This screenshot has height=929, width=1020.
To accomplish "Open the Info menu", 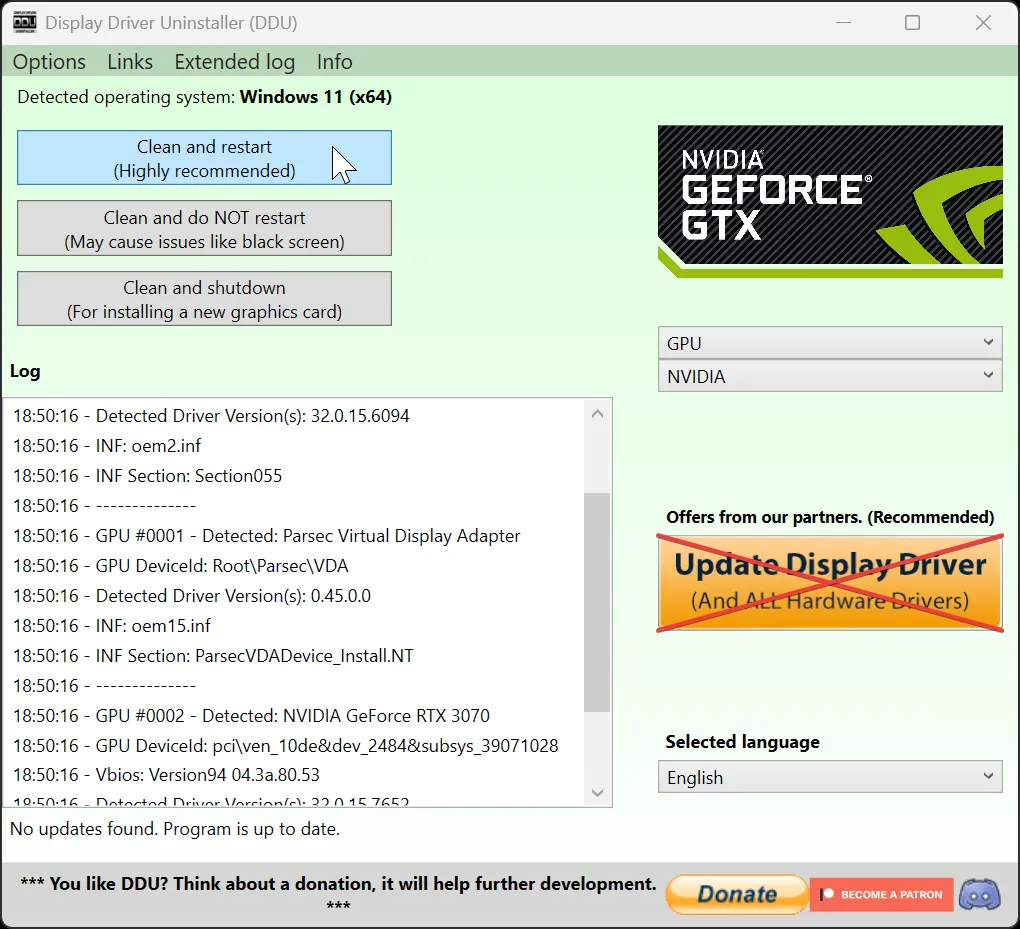I will (334, 62).
